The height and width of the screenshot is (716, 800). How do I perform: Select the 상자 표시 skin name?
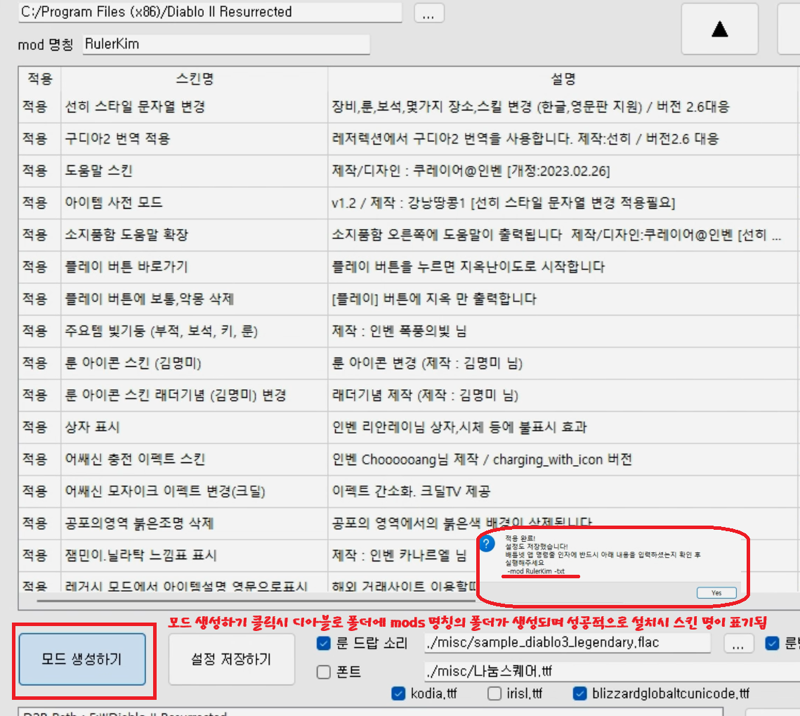tap(92, 427)
